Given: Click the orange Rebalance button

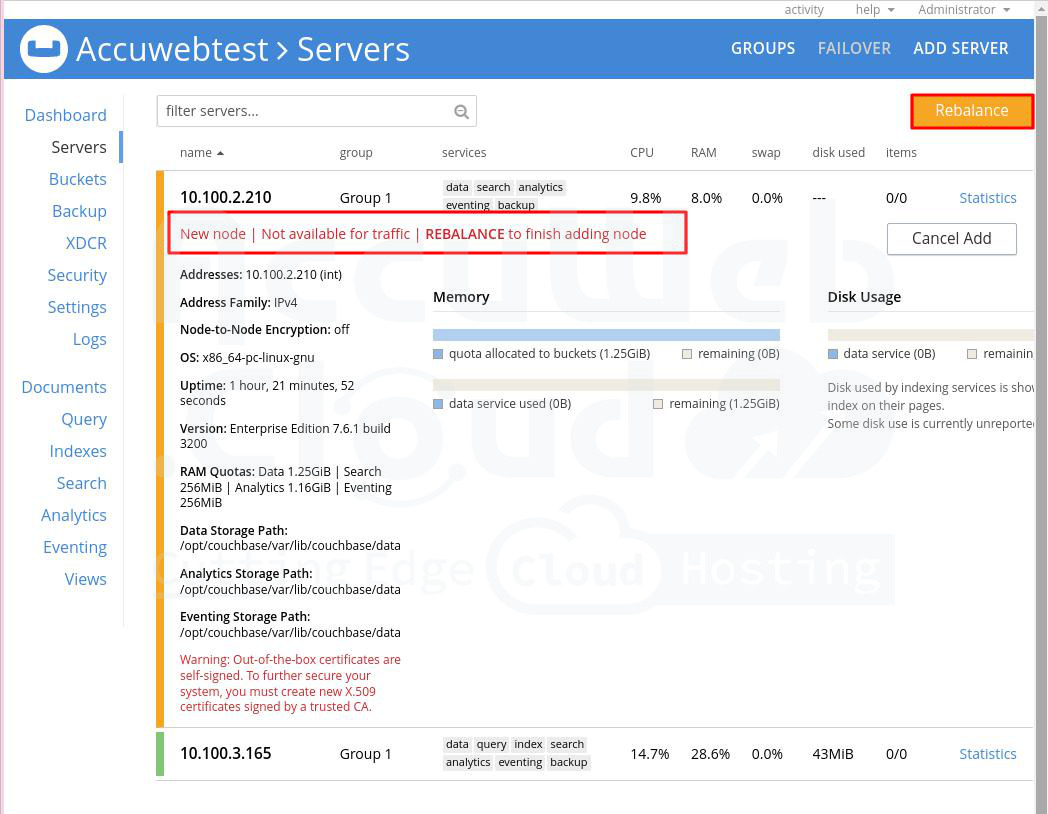Looking at the screenshot, I should [x=971, y=110].
